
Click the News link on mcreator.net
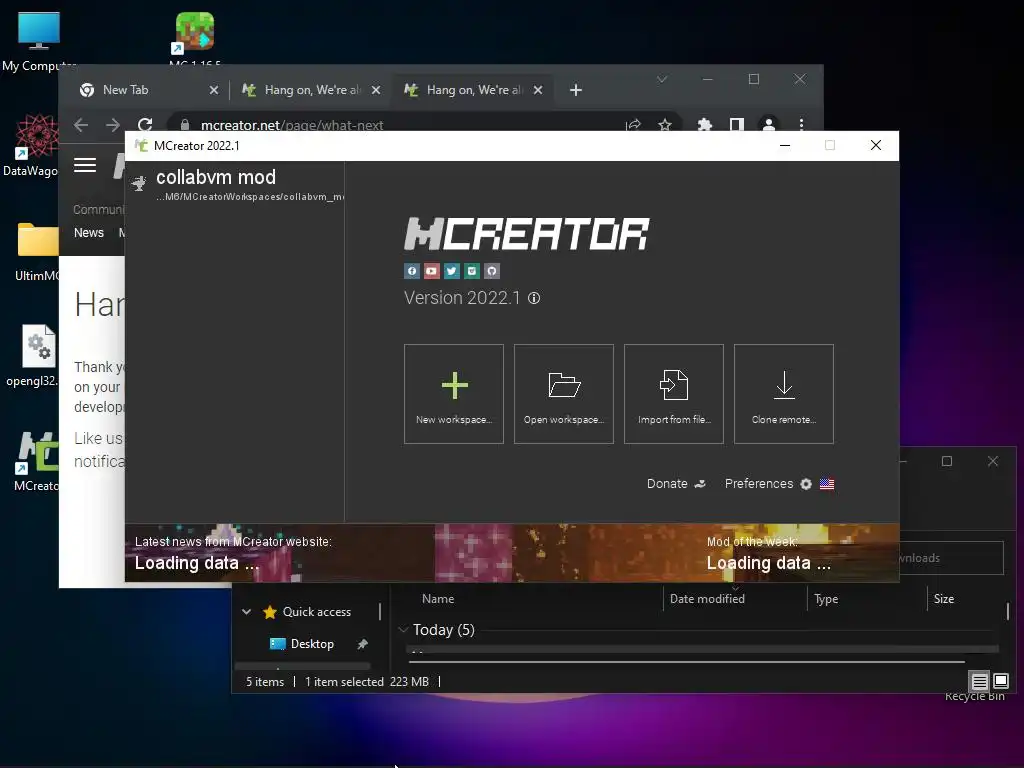[89, 233]
